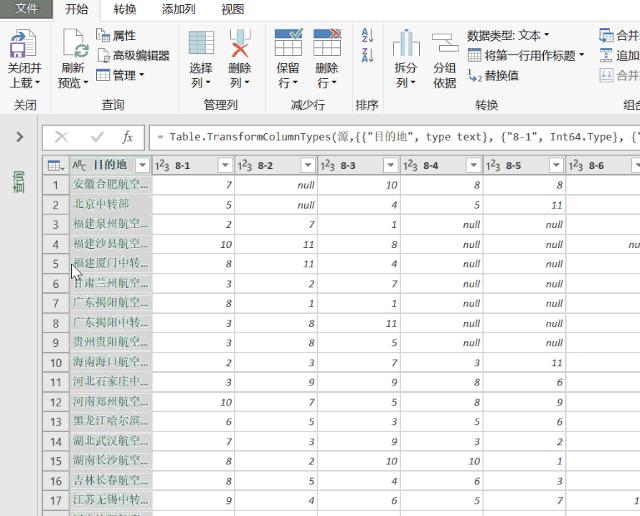
Task: Select value 11 in row 8 column 8-3
Action: point(359,323)
